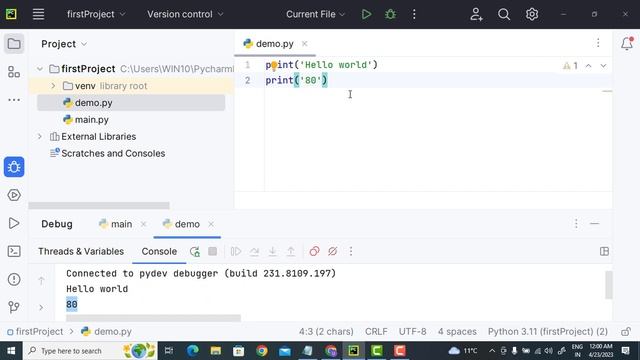The width and height of the screenshot is (640, 360).
Task: Click the warning count indicator
Action: 570,66
